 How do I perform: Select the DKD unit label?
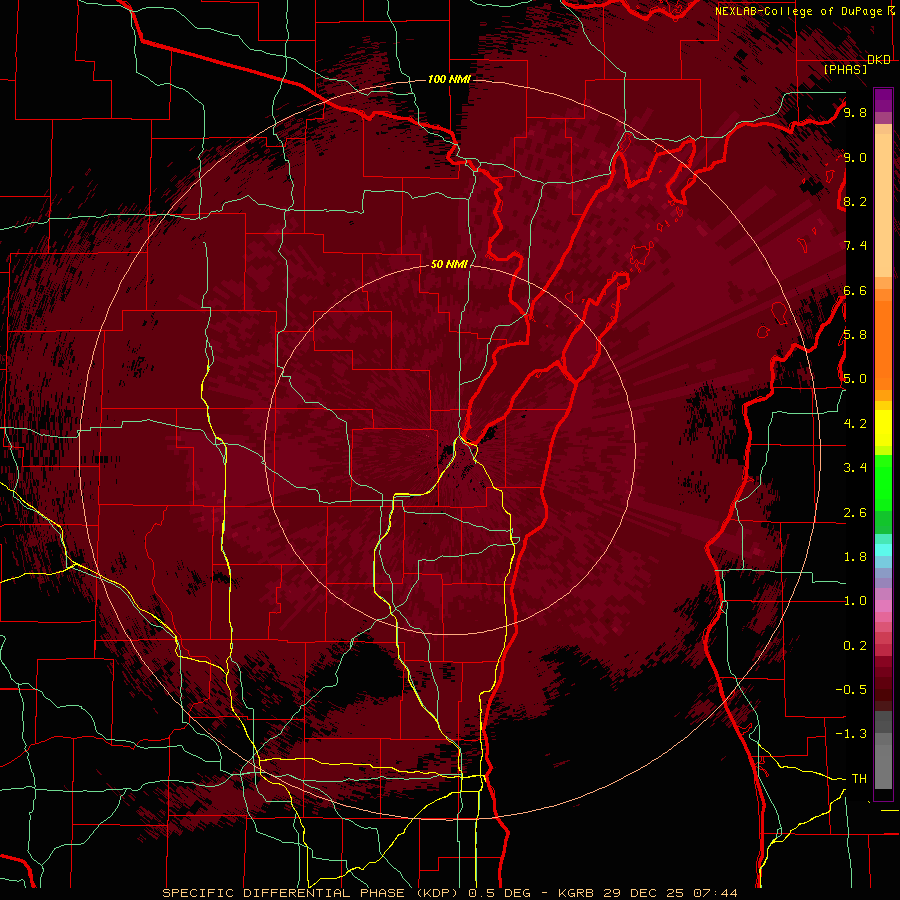click(879, 60)
